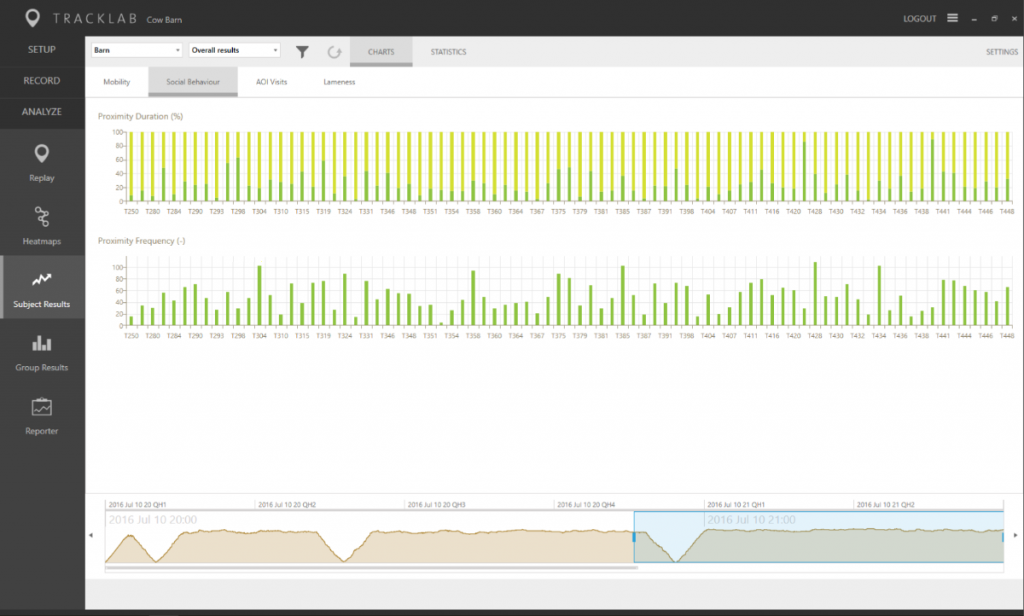Open the Barn selection dropdown

click(135, 49)
